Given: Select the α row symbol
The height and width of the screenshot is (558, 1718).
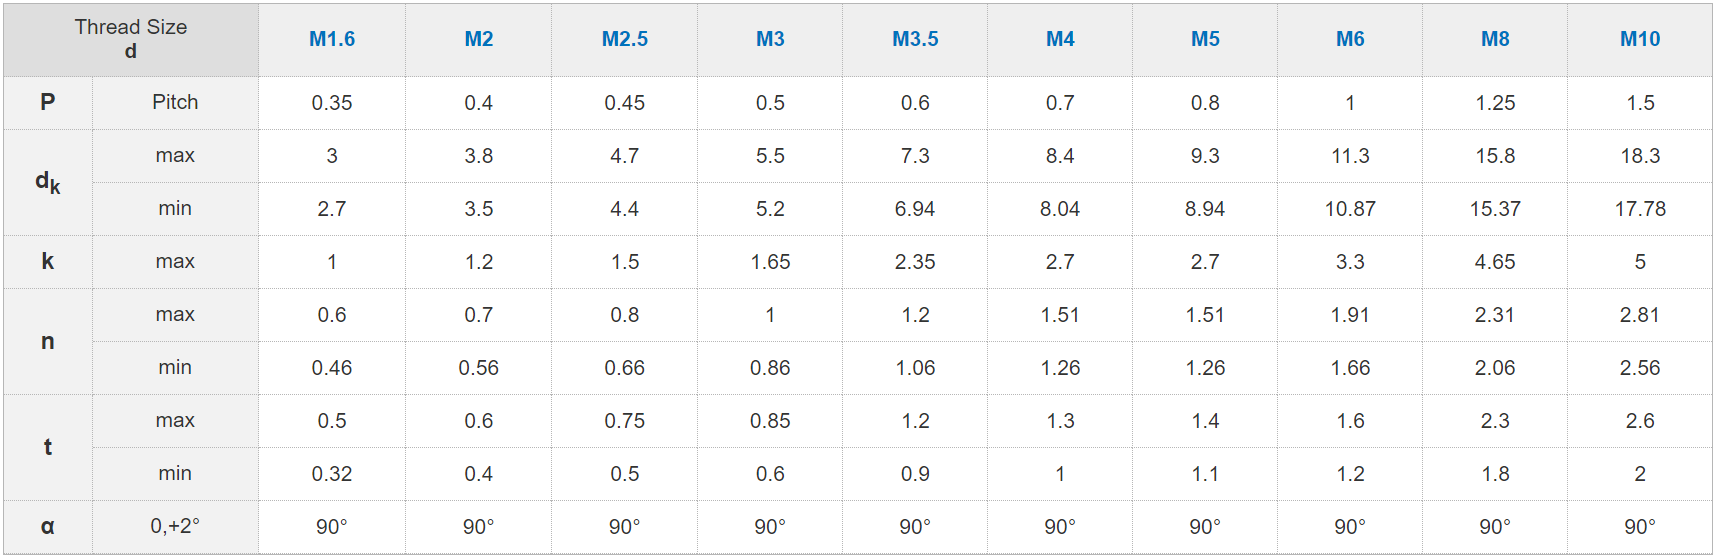Looking at the screenshot, I should (48, 526).
